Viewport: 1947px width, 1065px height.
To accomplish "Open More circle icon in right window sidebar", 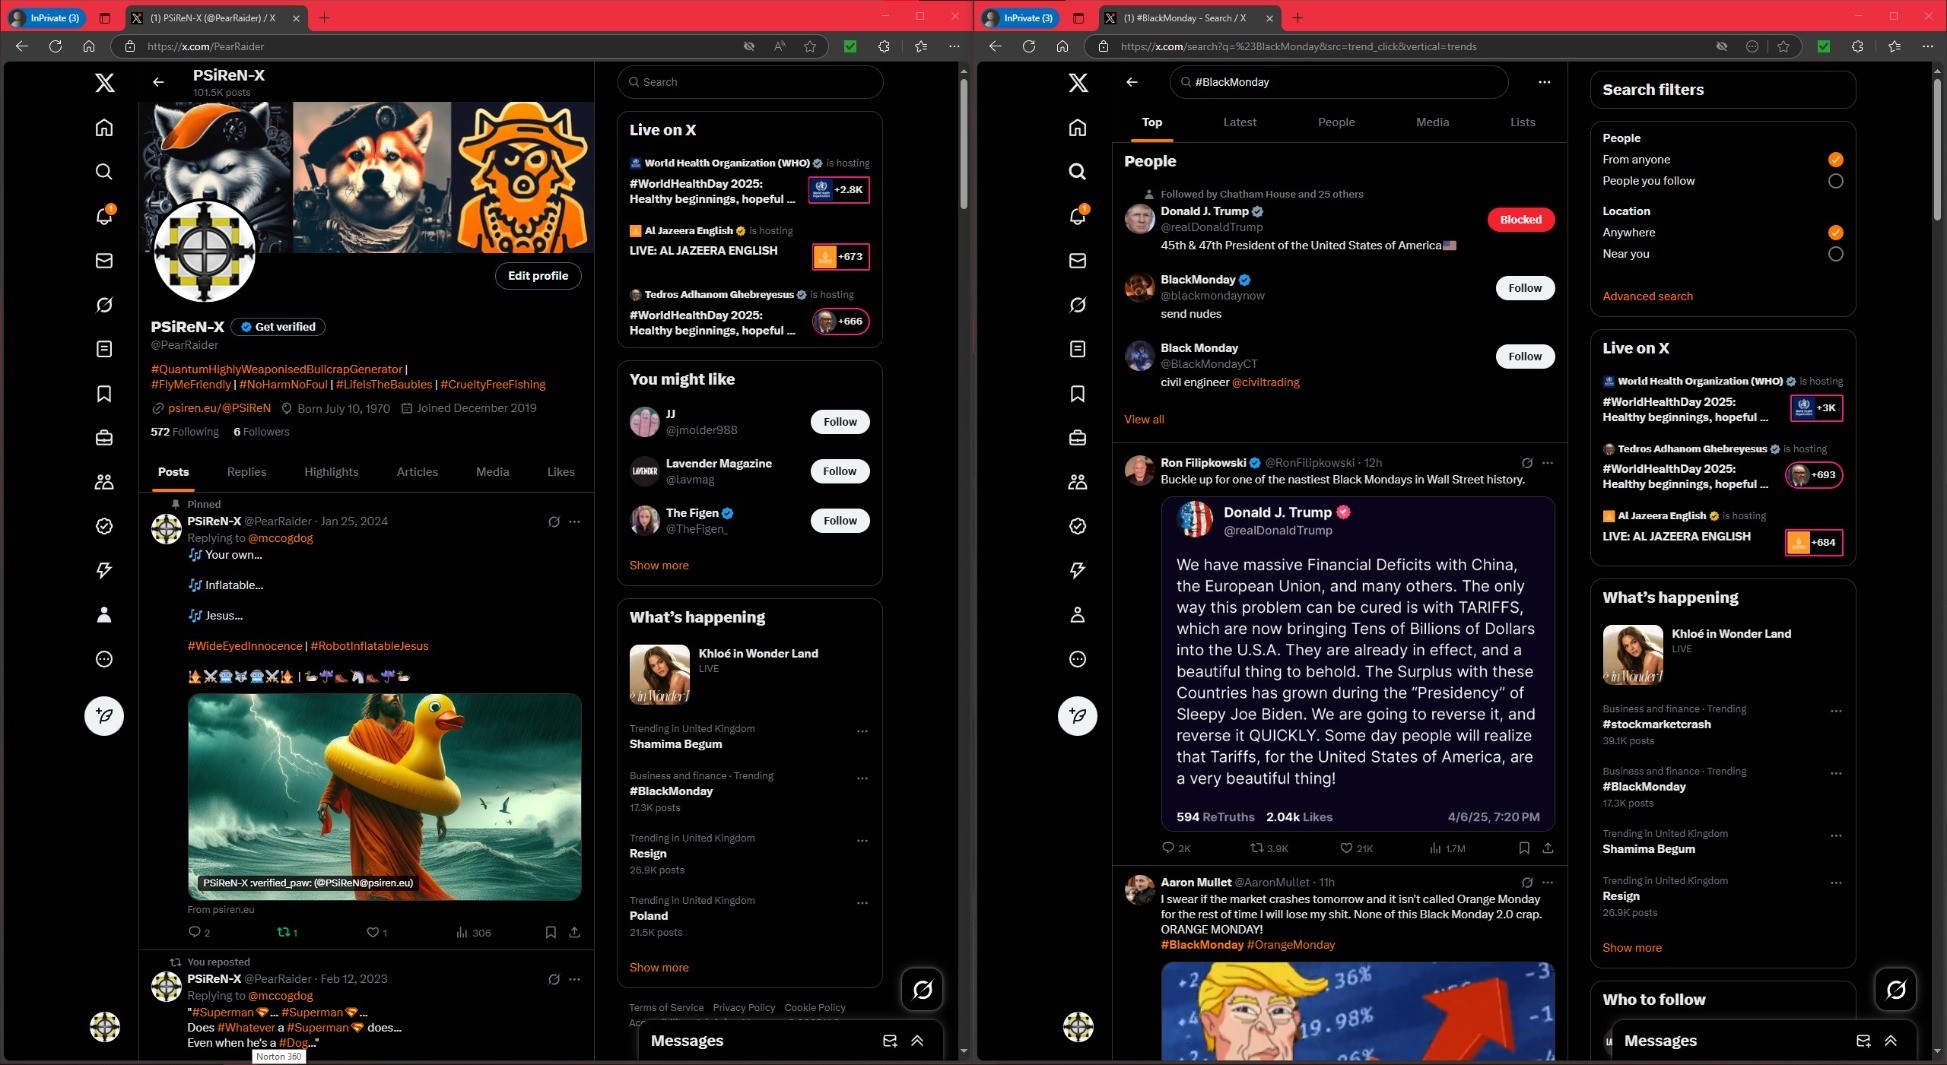I will click(1078, 659).
